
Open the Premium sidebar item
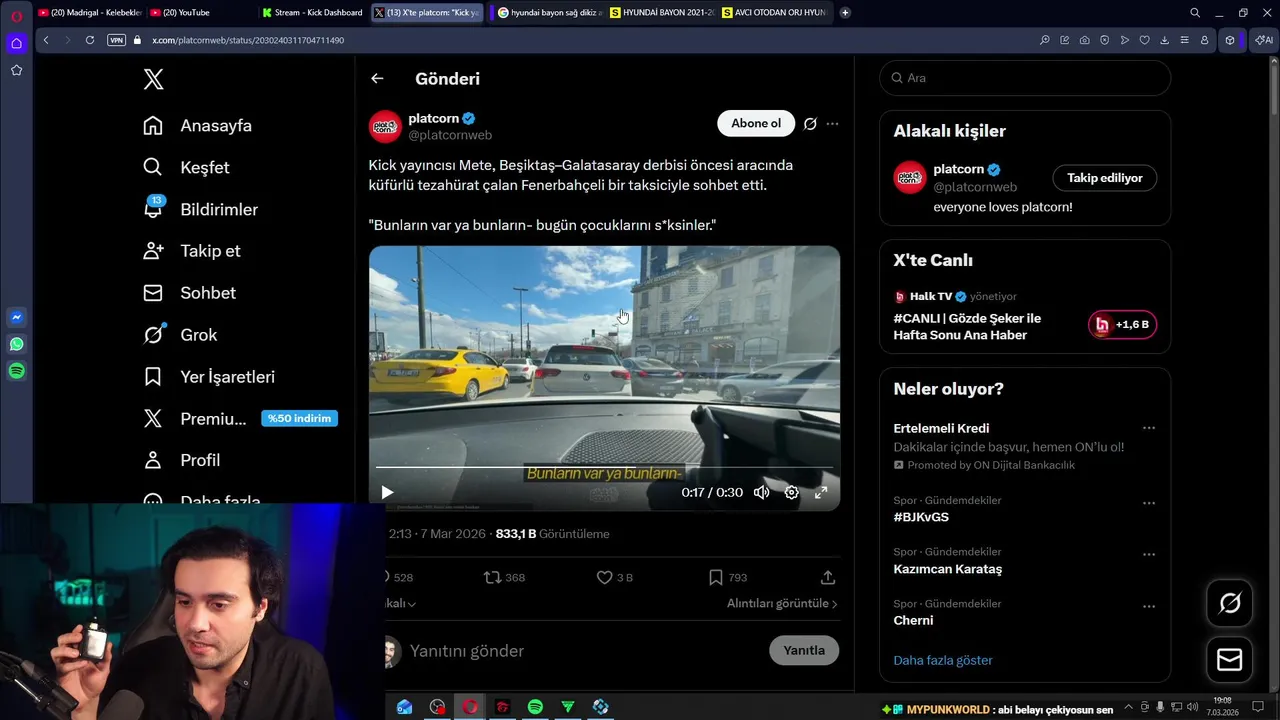(240, 419)
